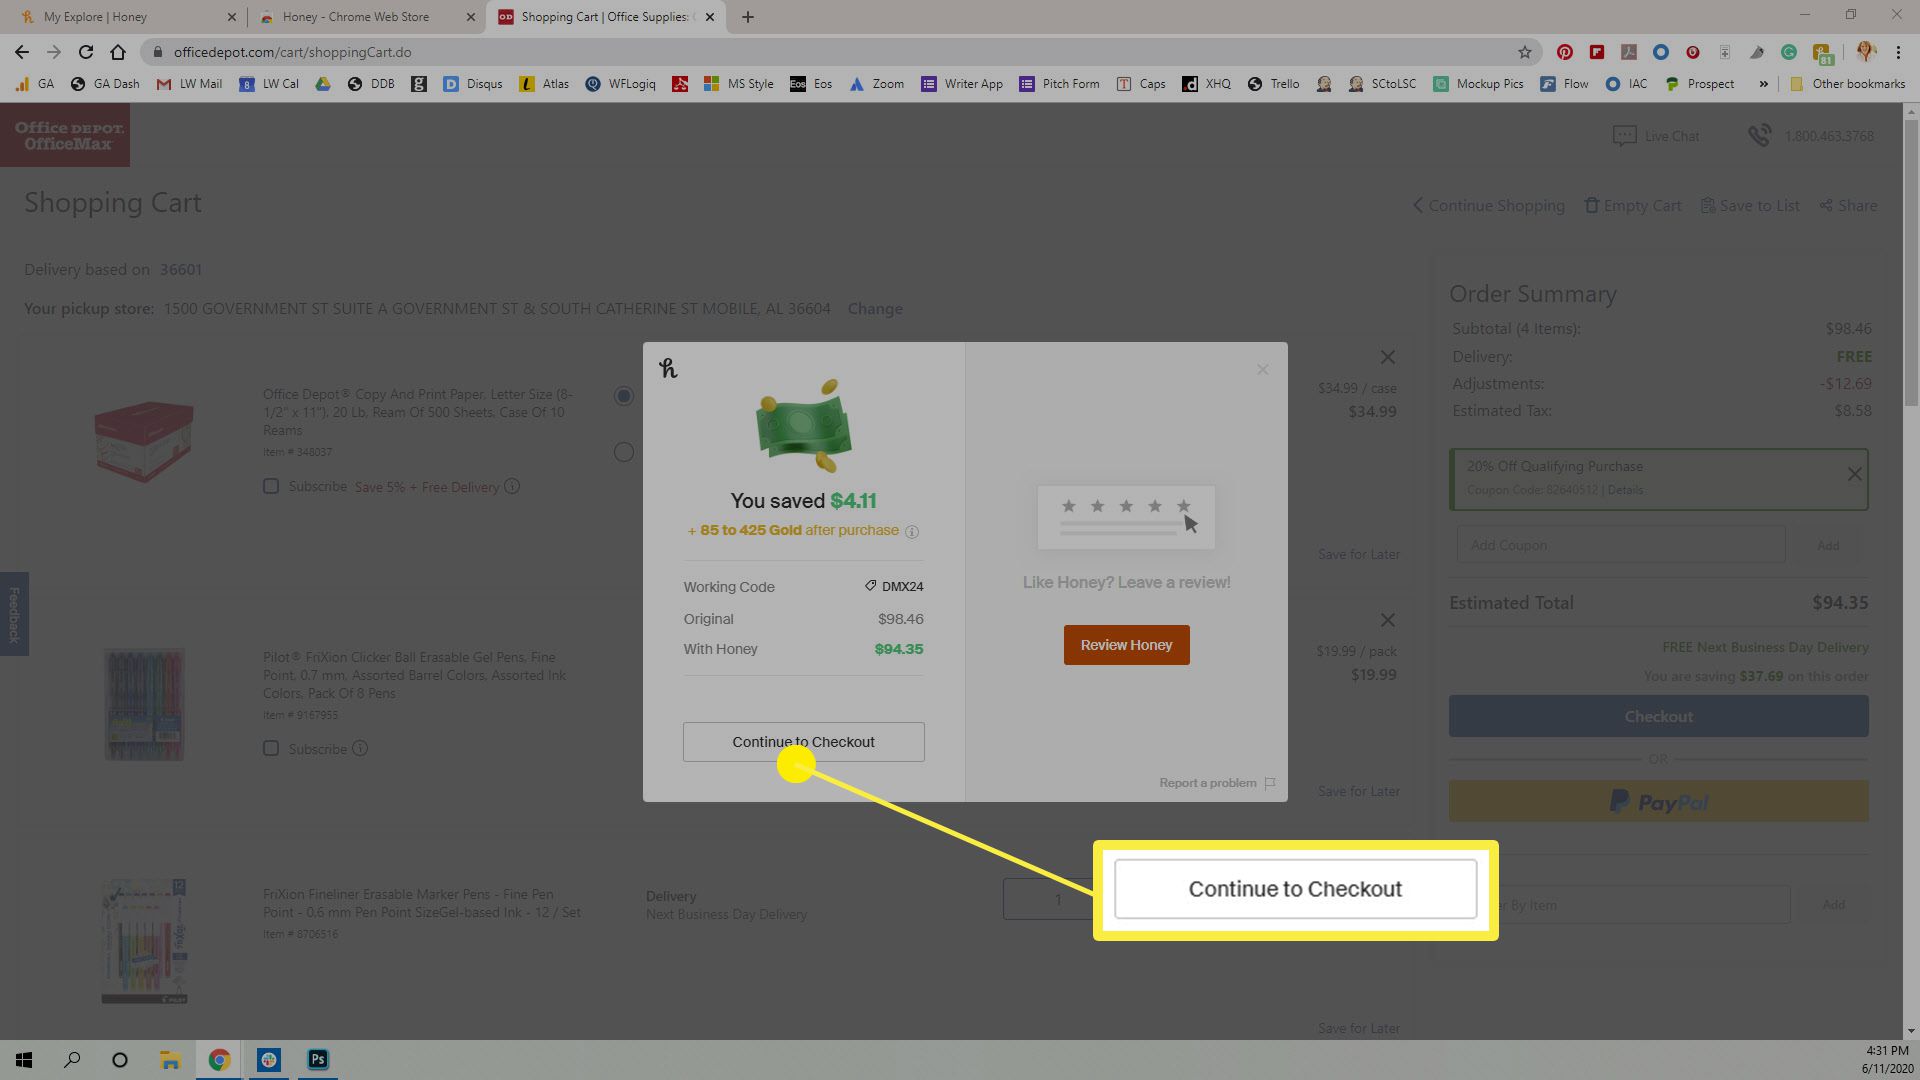
Task: Open the Feedback side tab
Action: [x=14, y=614]
